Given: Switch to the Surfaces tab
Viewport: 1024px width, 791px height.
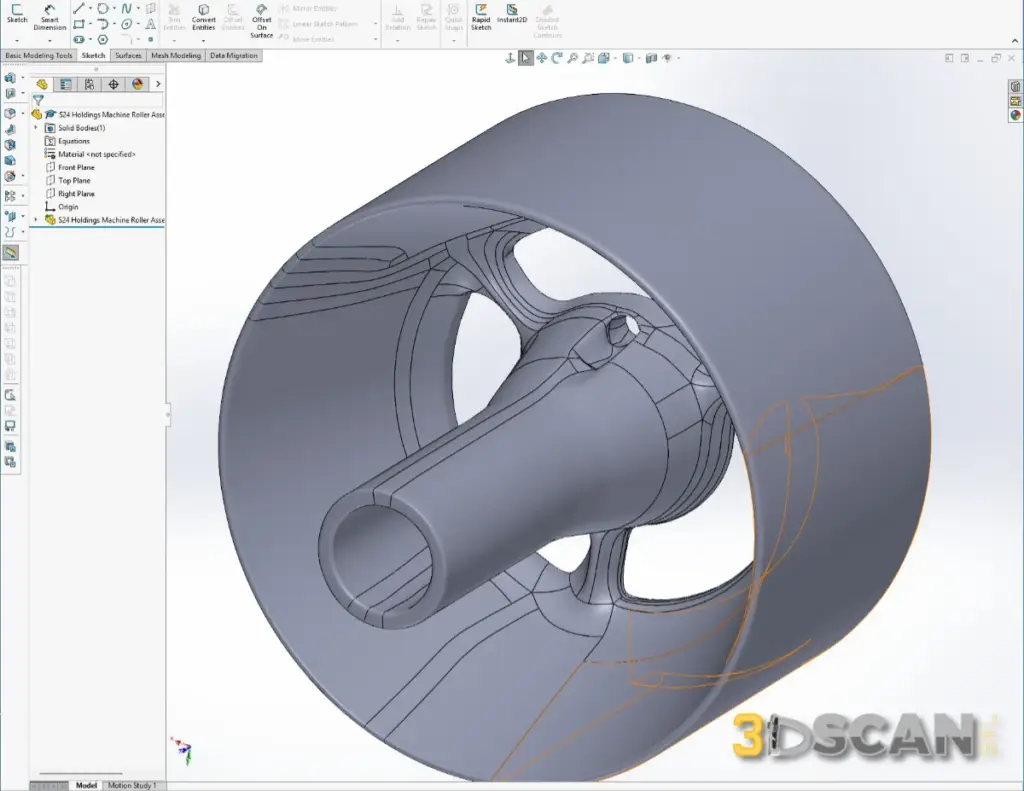Looking at the screenshot, I should (x=128, y=56).
